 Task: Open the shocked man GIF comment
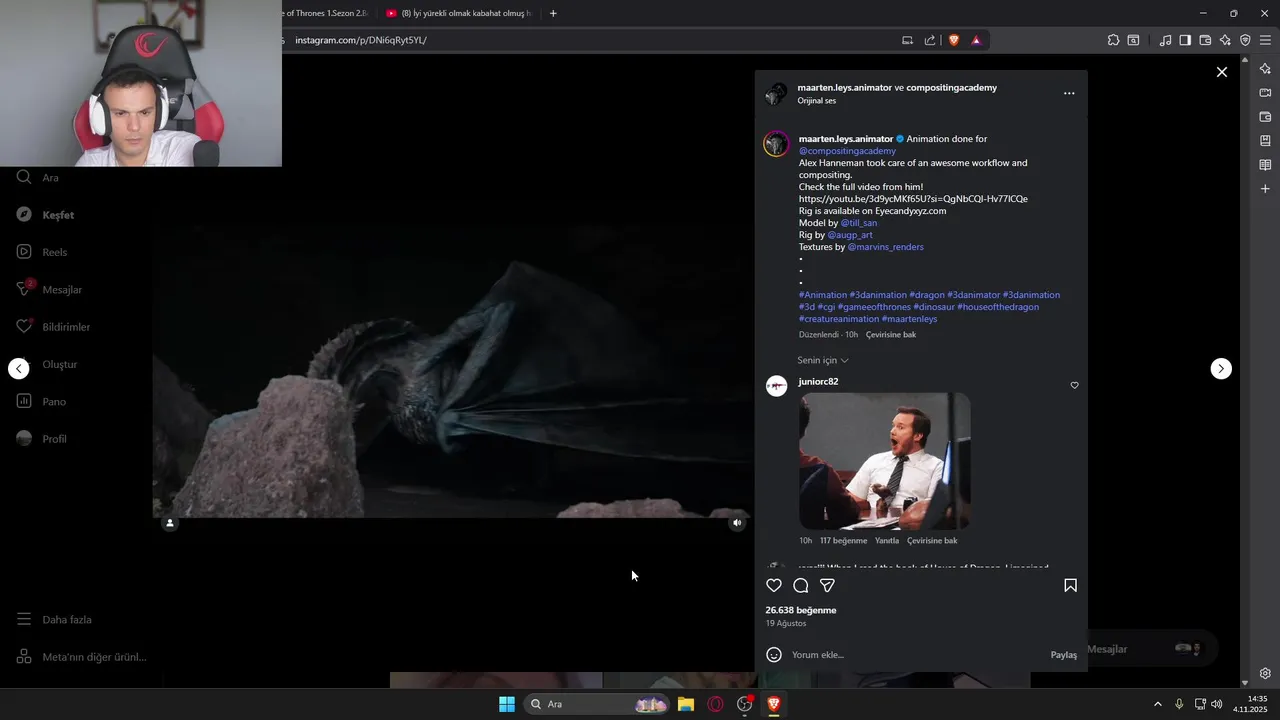point(885,461)
